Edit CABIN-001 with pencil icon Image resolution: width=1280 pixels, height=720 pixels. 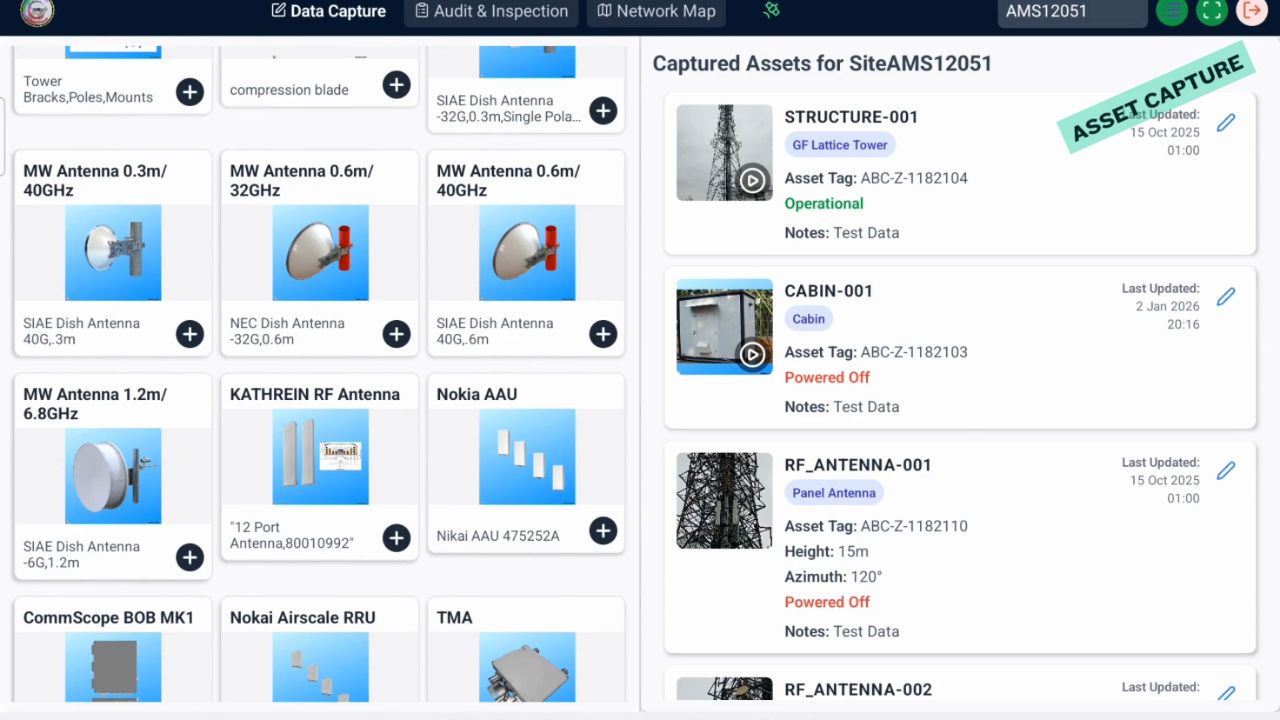tap(1226, 296)
